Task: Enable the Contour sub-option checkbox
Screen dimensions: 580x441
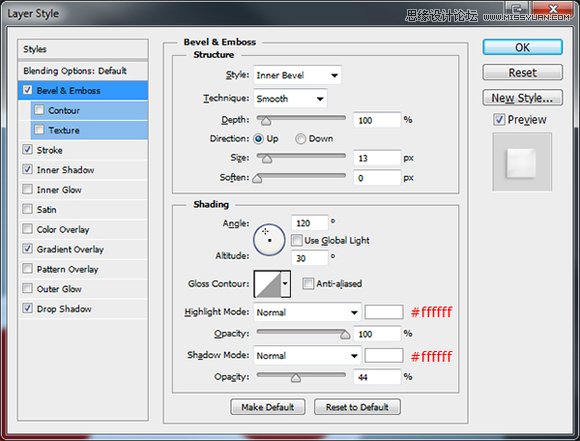Action: click(x=39, y=110)
